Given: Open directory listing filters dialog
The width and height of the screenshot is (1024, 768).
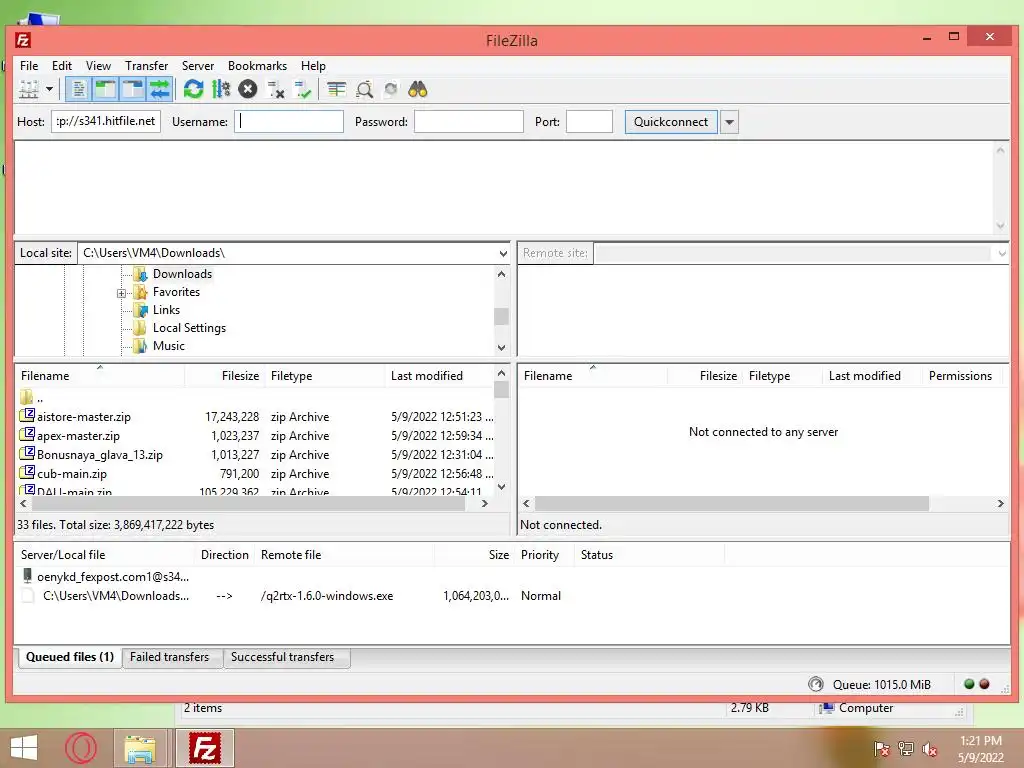Looking at the screenshot, I should pos(336,89).
